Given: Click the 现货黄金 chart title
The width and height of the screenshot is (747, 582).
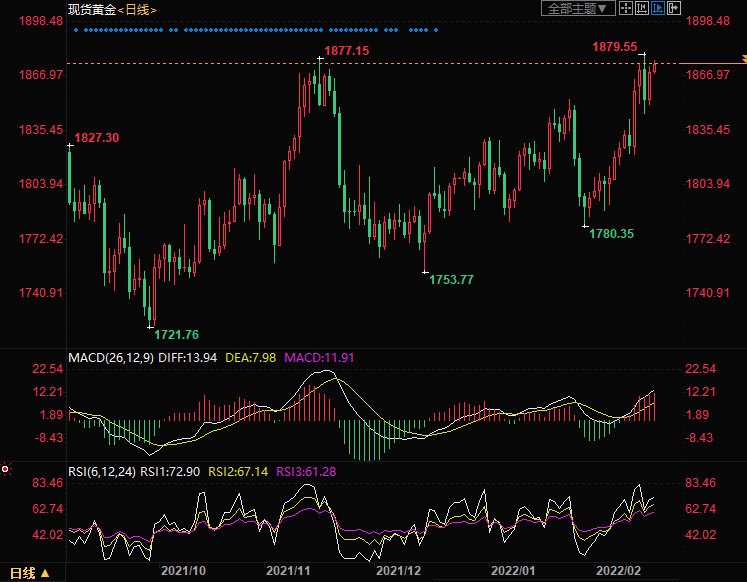Looking at the screenshot, I should point(91,9).
